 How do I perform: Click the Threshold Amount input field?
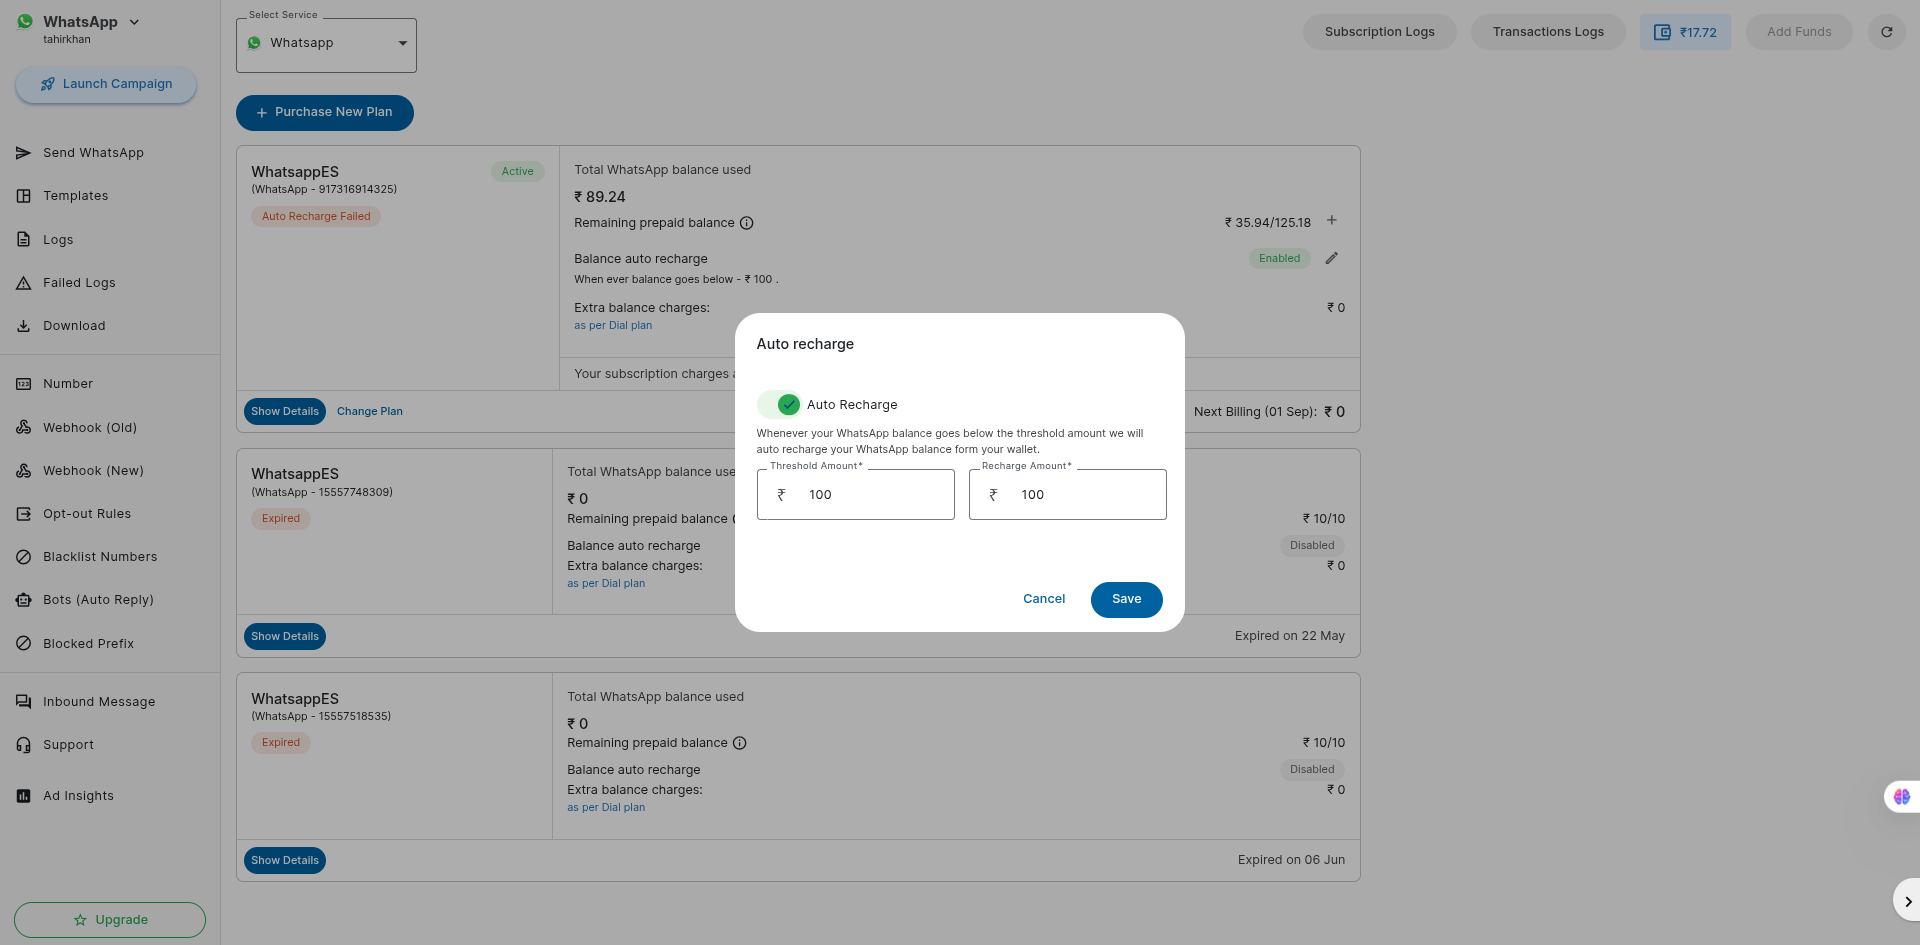pyautogui.click(x=856, y=495)
